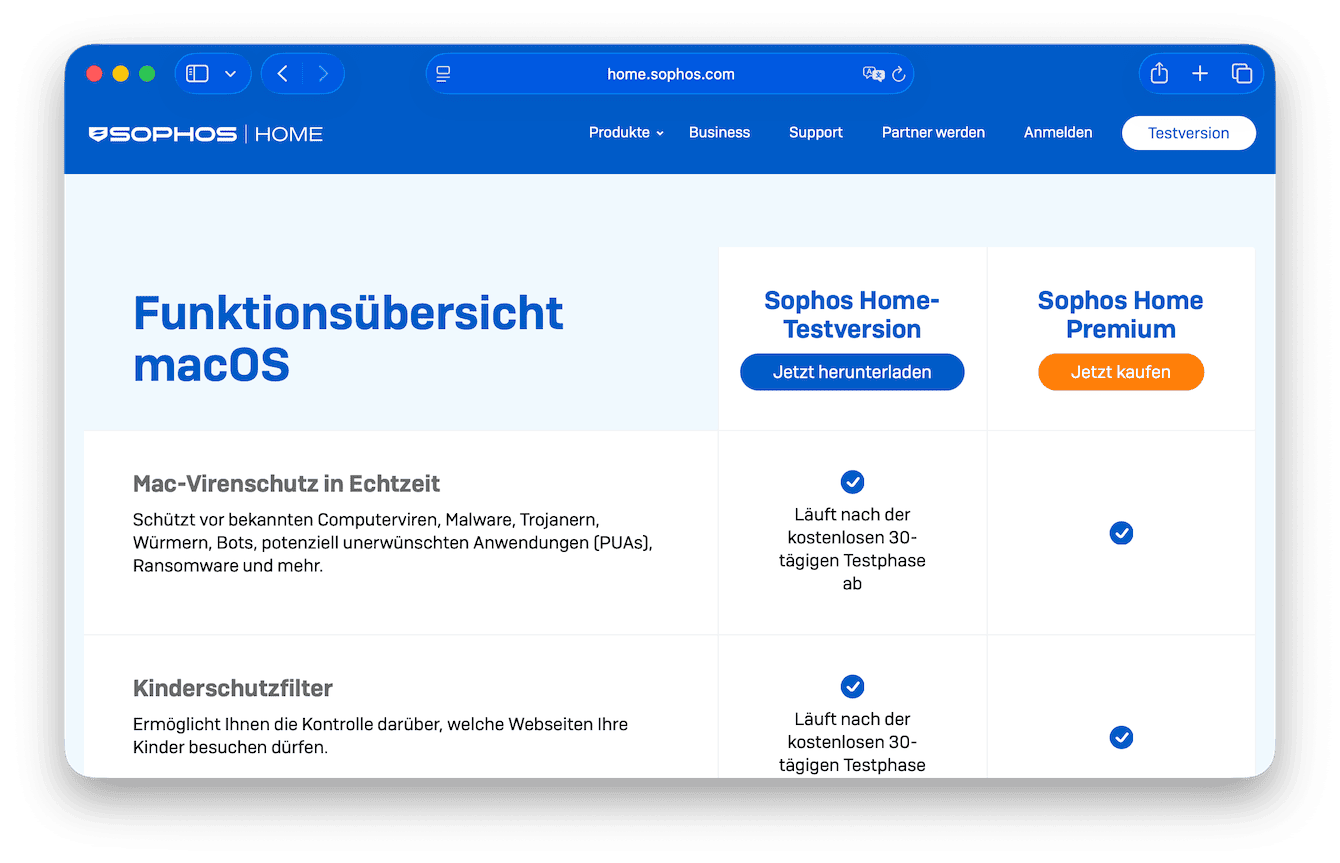
Task: Open the Partner werden link
Action: click(x=933, y=132)
